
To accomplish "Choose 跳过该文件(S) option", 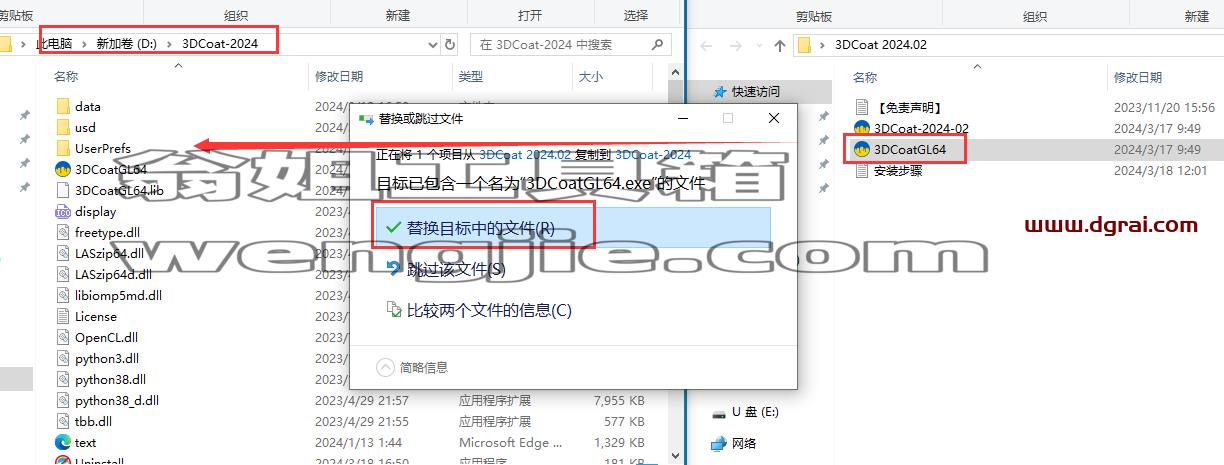I will (x=571, y=269).
